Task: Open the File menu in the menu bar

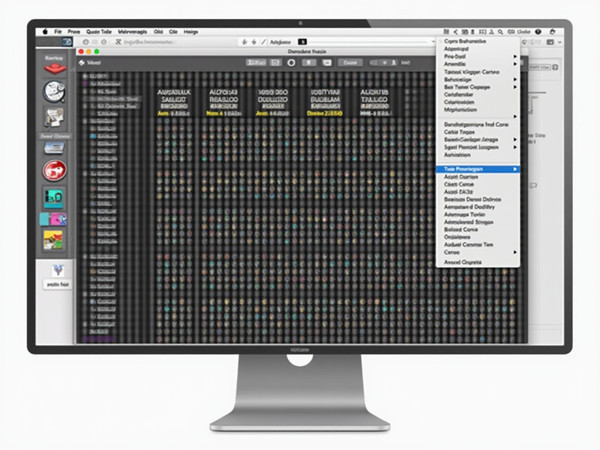Action: click(59, 32)
